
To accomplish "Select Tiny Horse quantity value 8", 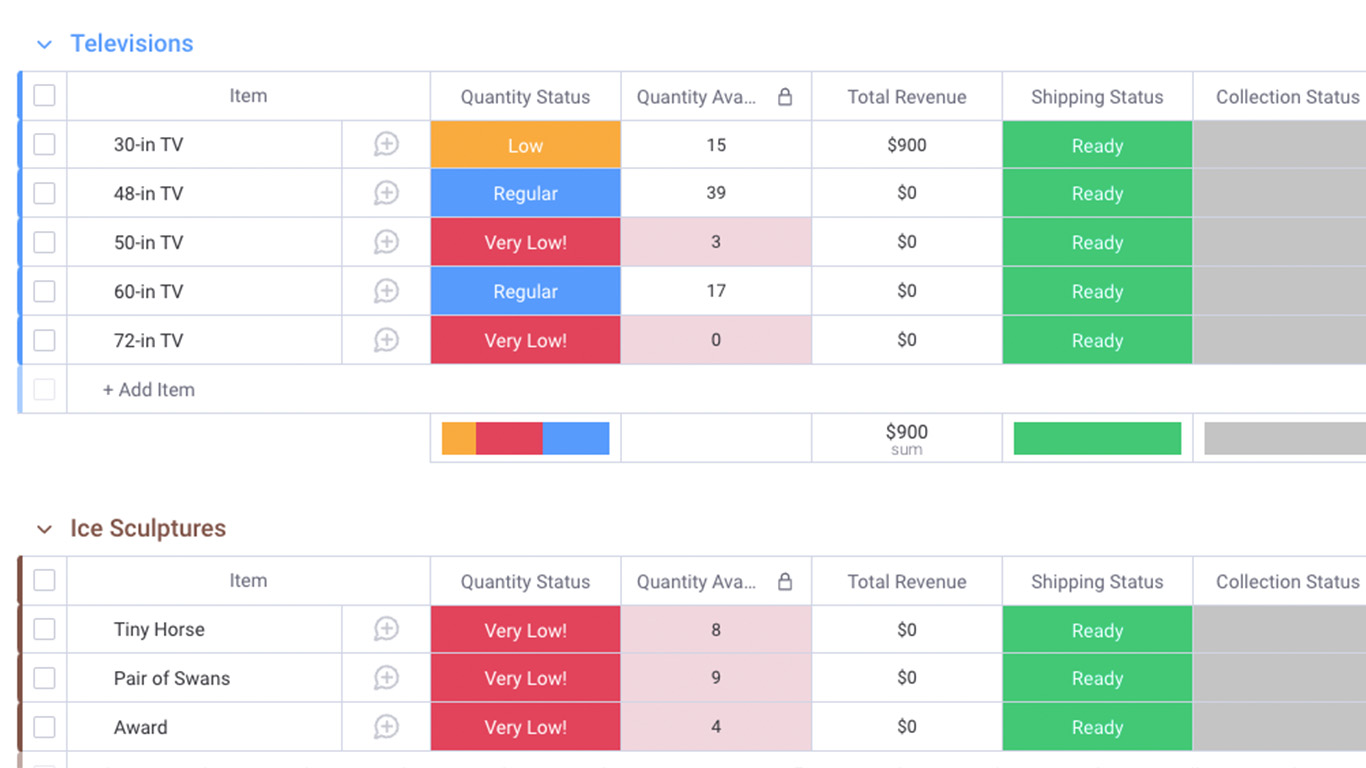I will (x=716, y=630).
